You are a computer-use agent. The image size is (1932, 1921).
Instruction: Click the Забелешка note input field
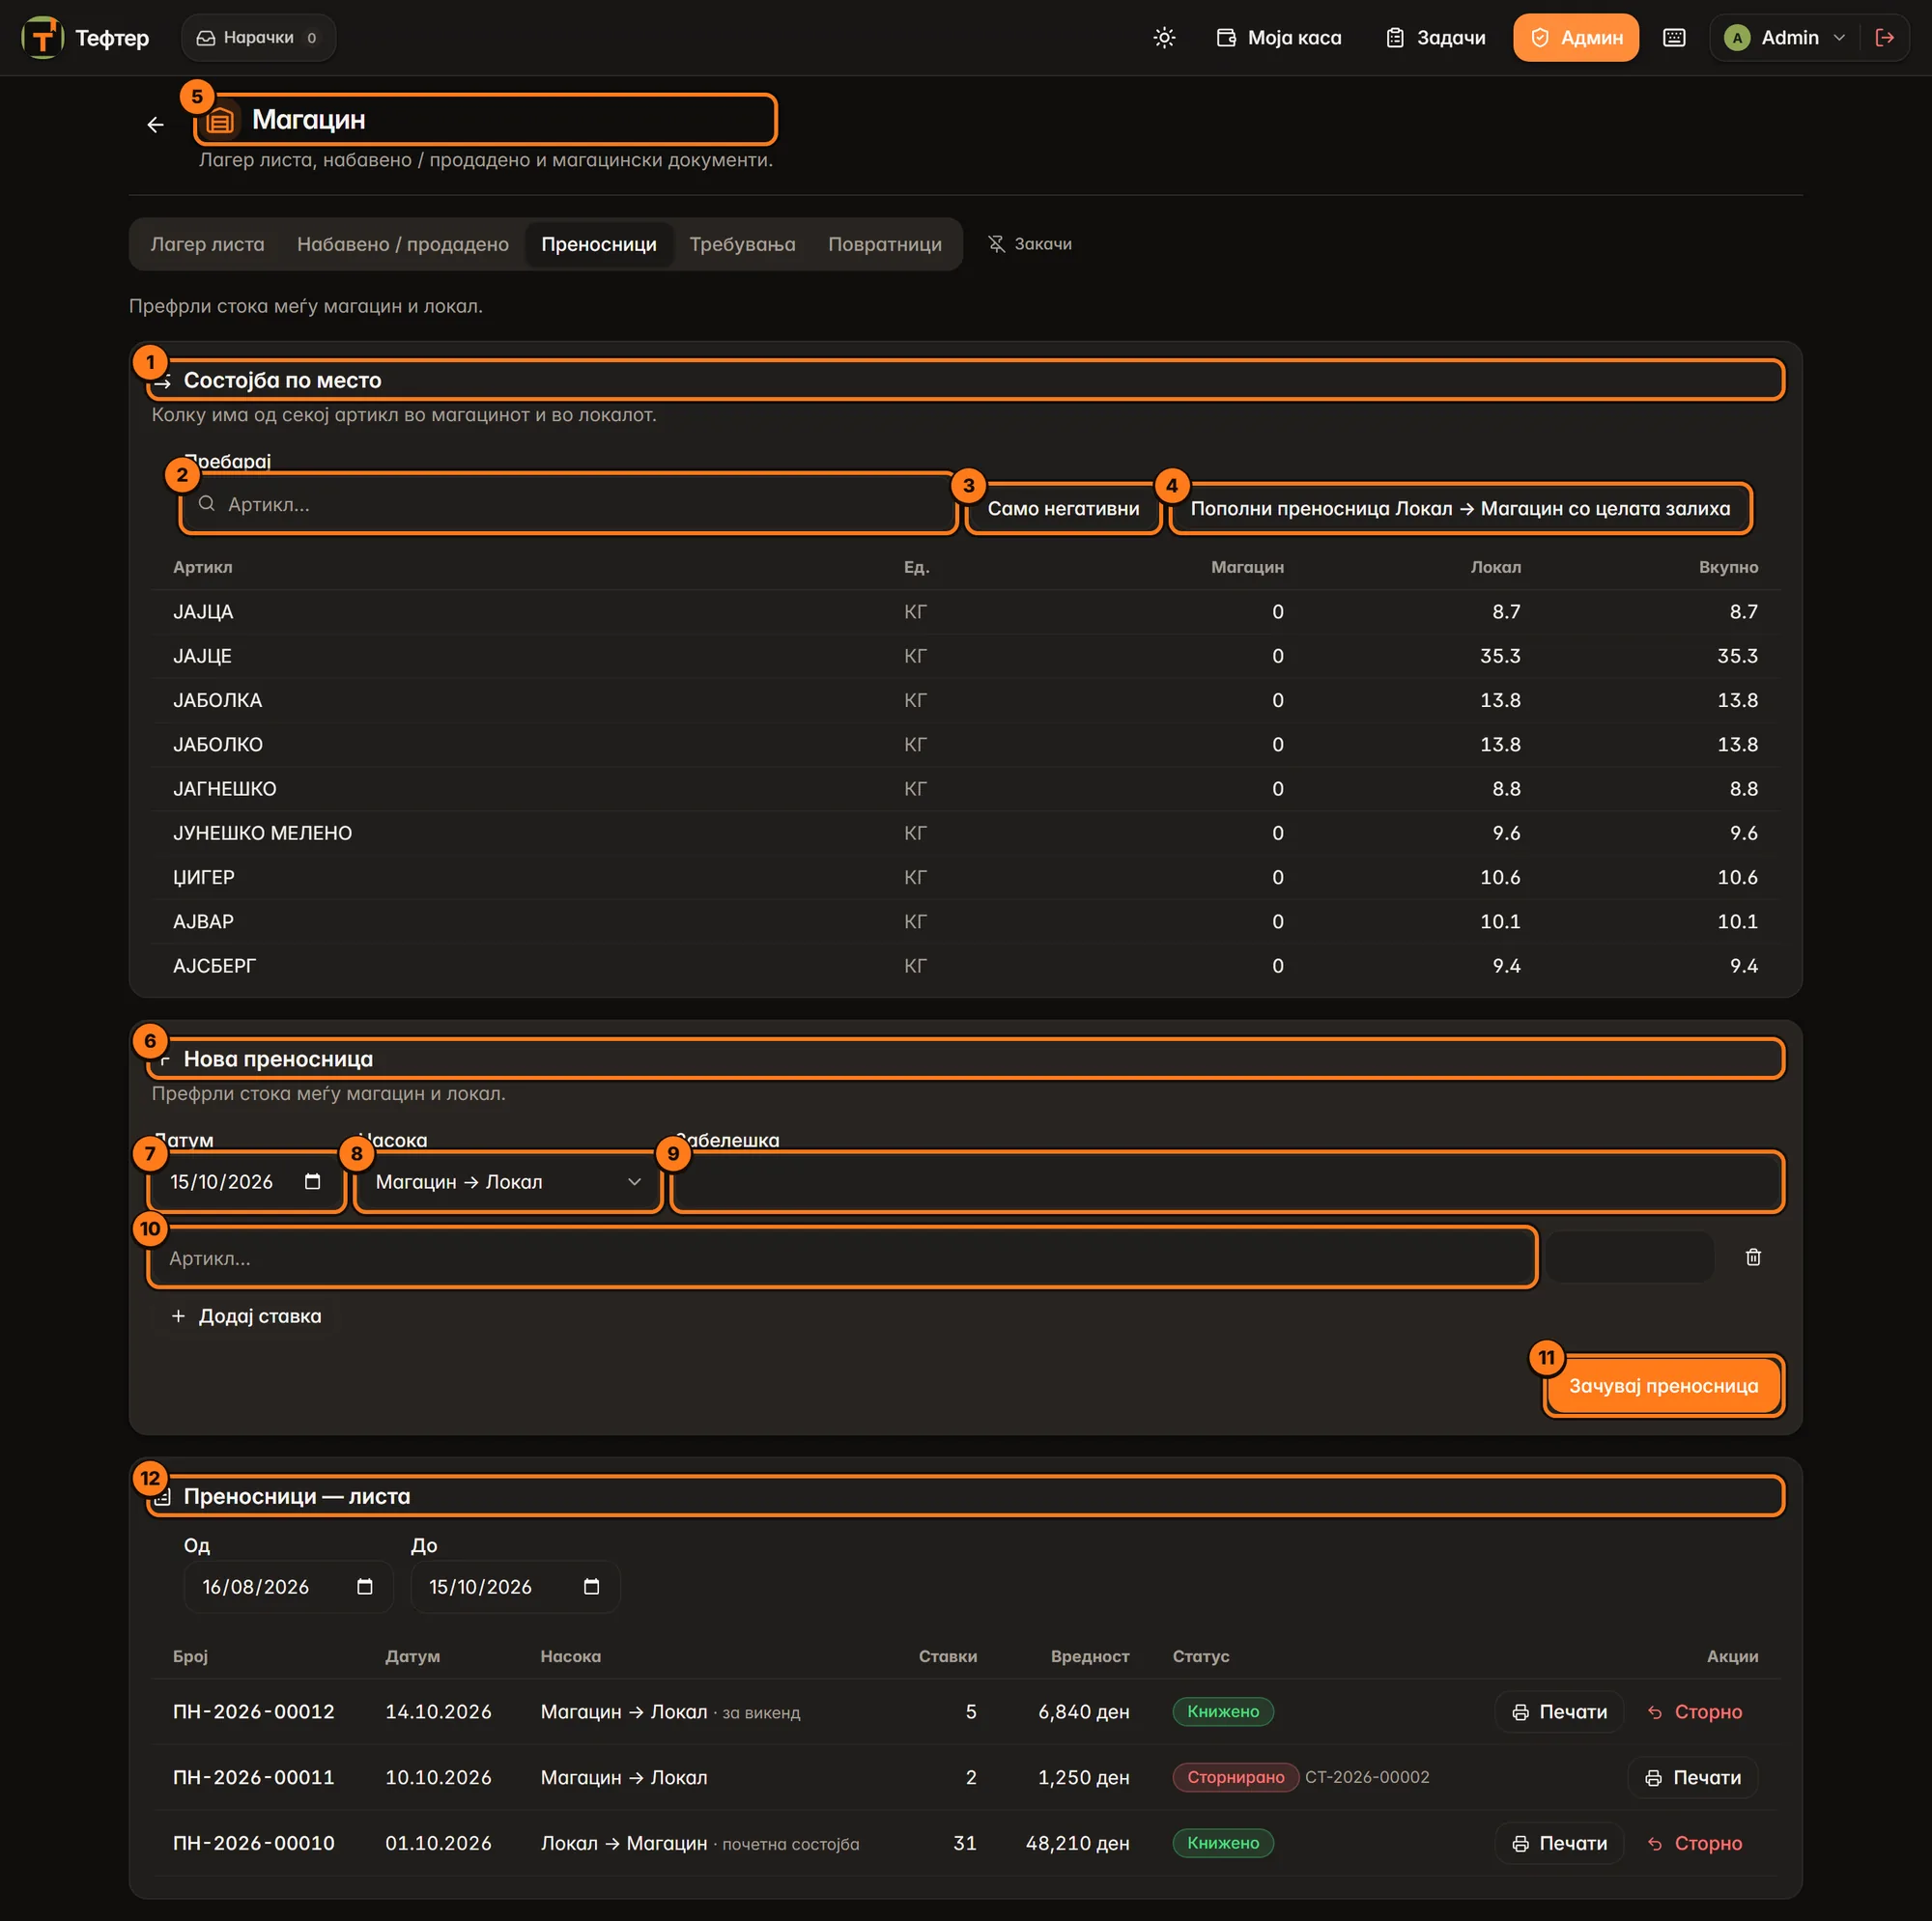[x=1227, y=1182]
